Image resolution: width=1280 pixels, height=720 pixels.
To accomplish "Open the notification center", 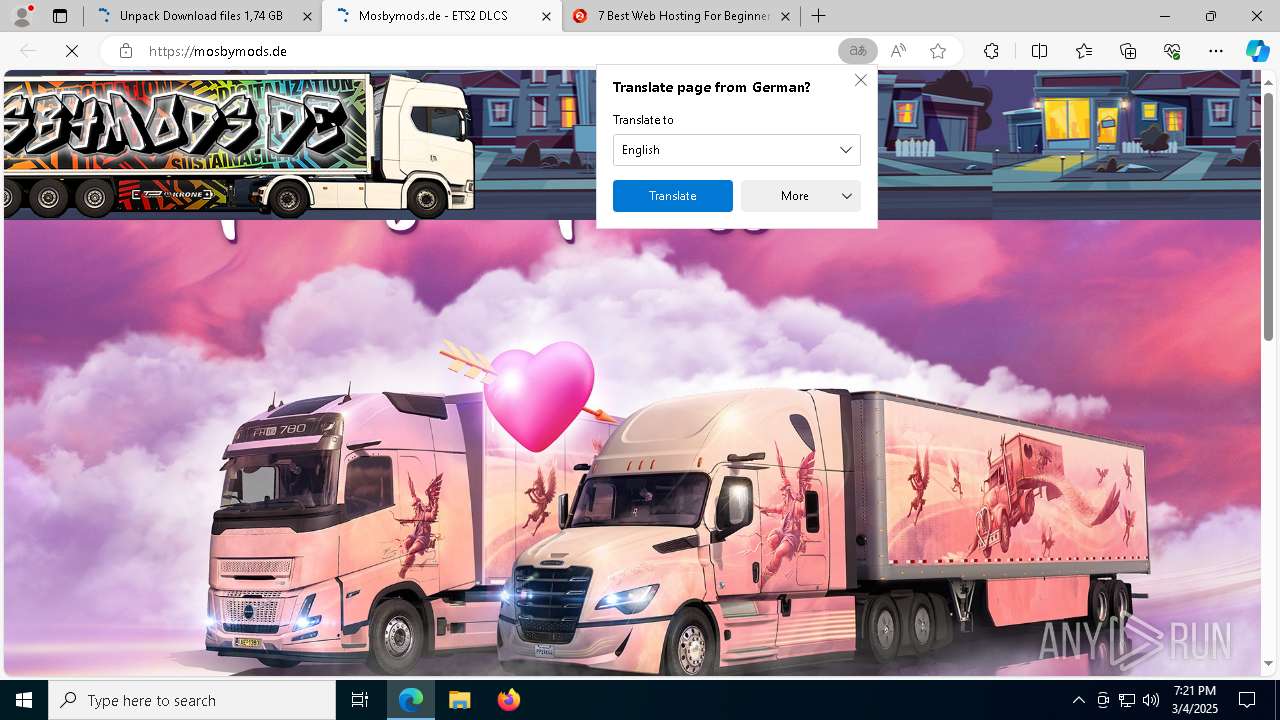I will [1247, 700].
